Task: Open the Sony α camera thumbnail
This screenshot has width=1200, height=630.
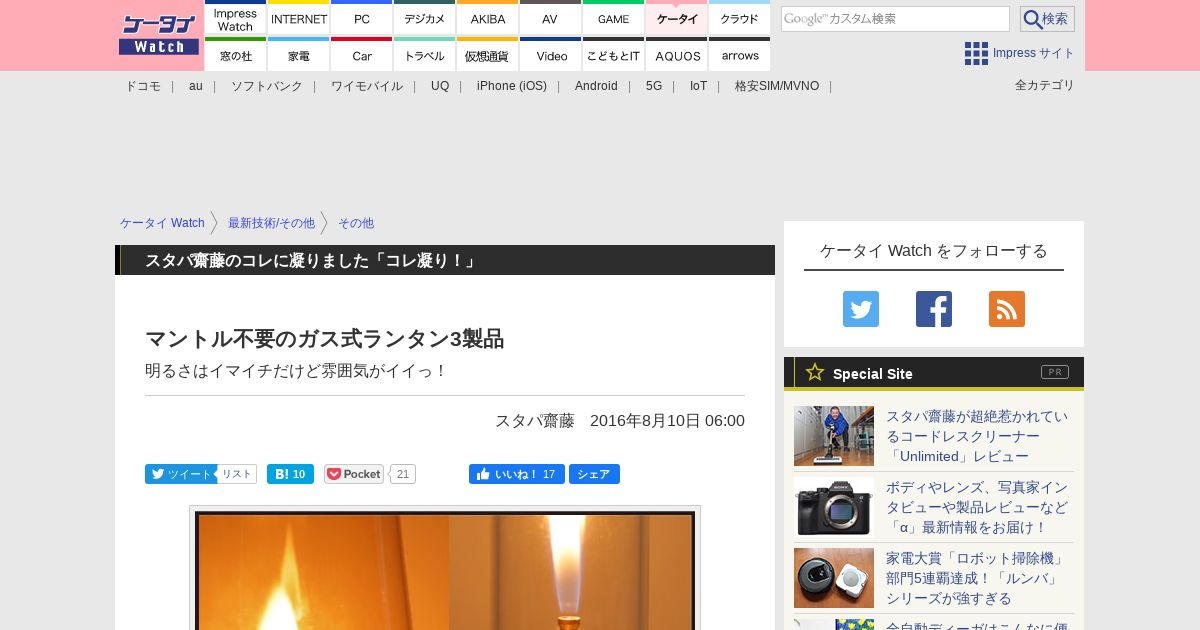Action: click(834, 507)
